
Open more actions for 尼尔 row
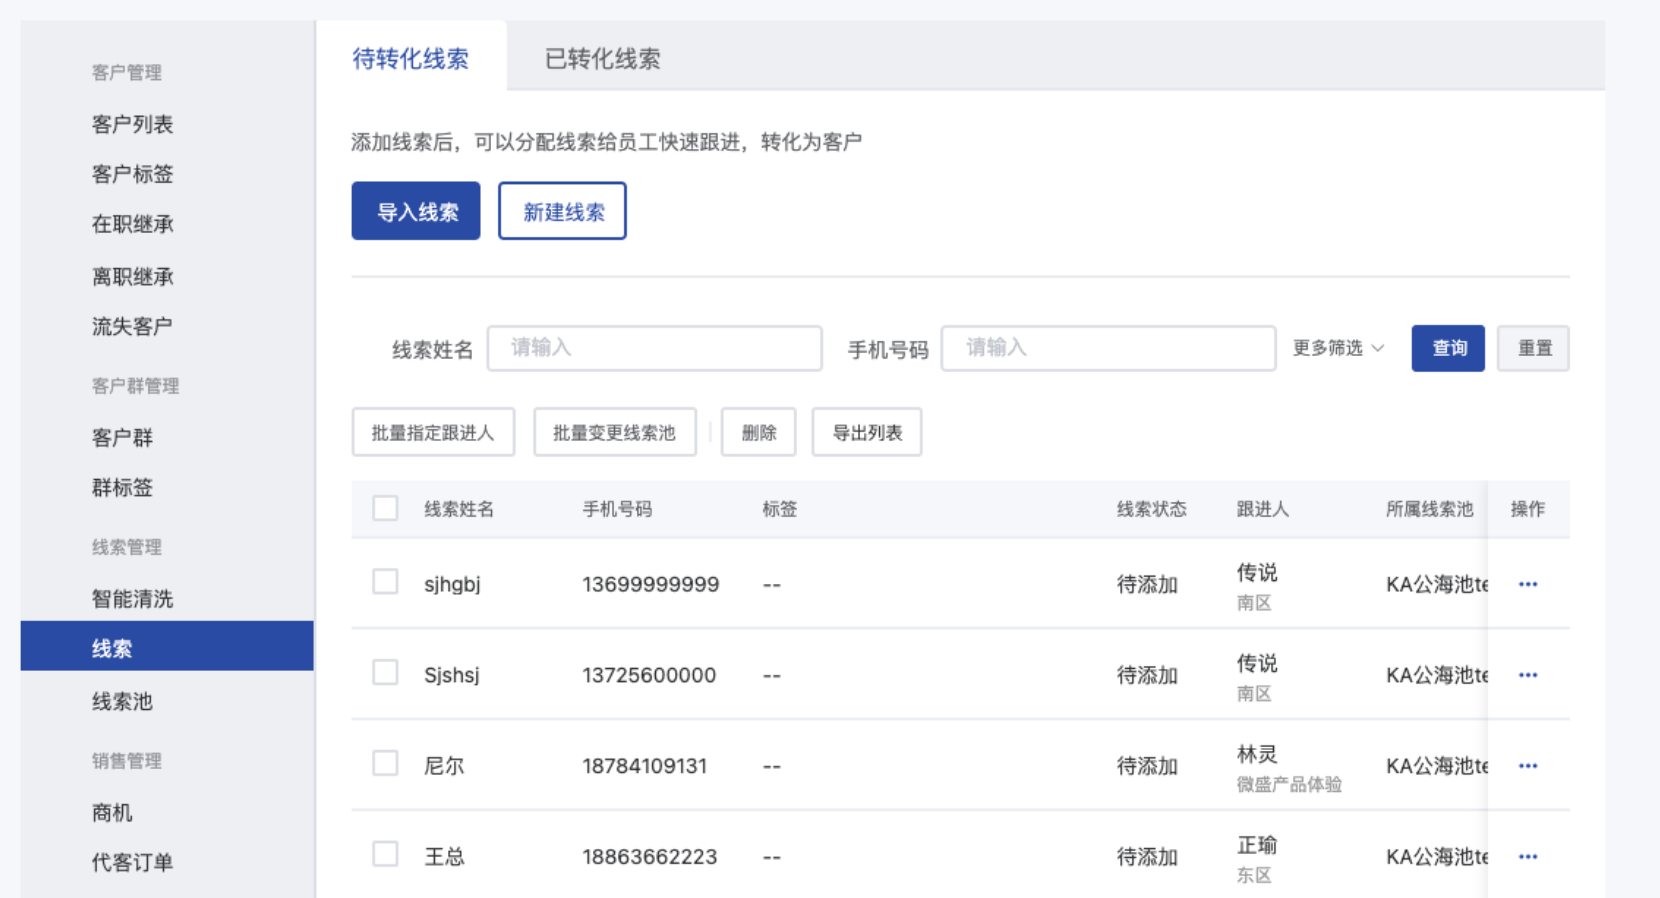click(1527, 766)
